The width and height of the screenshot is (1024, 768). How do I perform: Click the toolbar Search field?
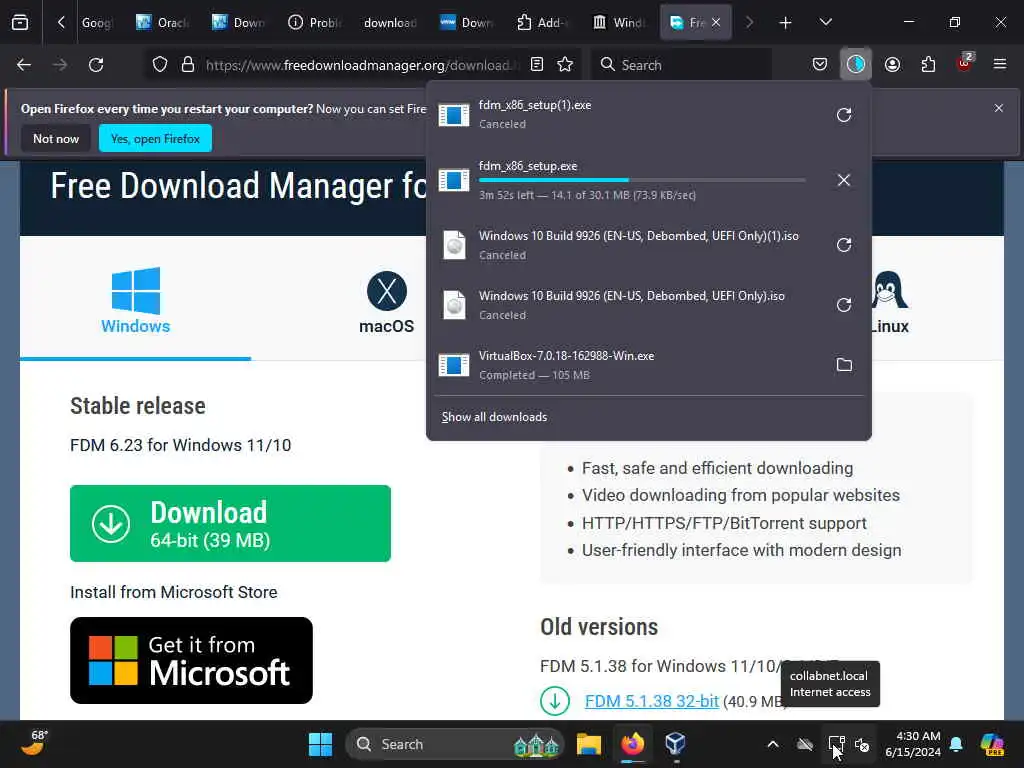pos(682,65)
